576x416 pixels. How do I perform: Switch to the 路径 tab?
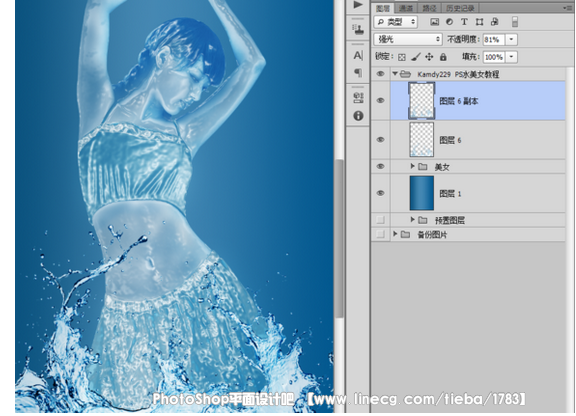point(429,8)
